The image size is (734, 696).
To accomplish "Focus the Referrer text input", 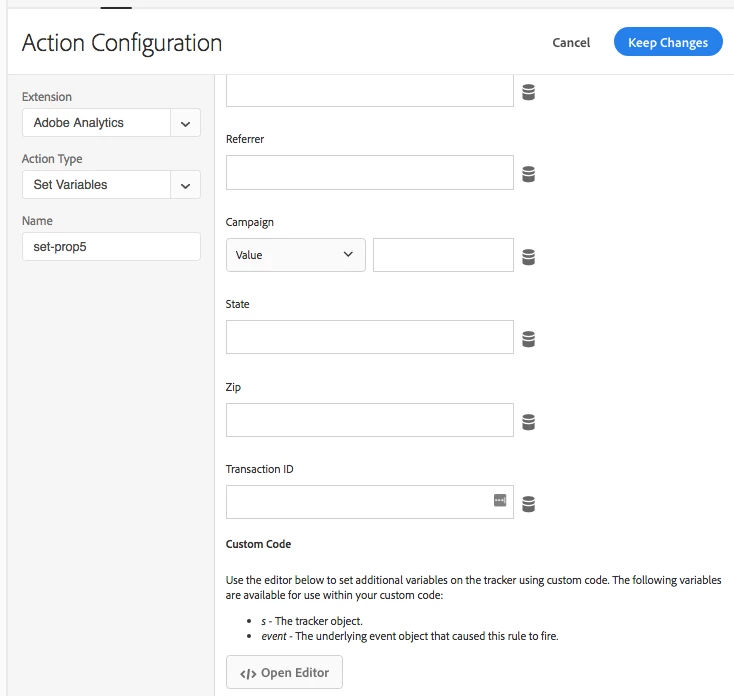I will pyautogui.click(x=369, y=173).
